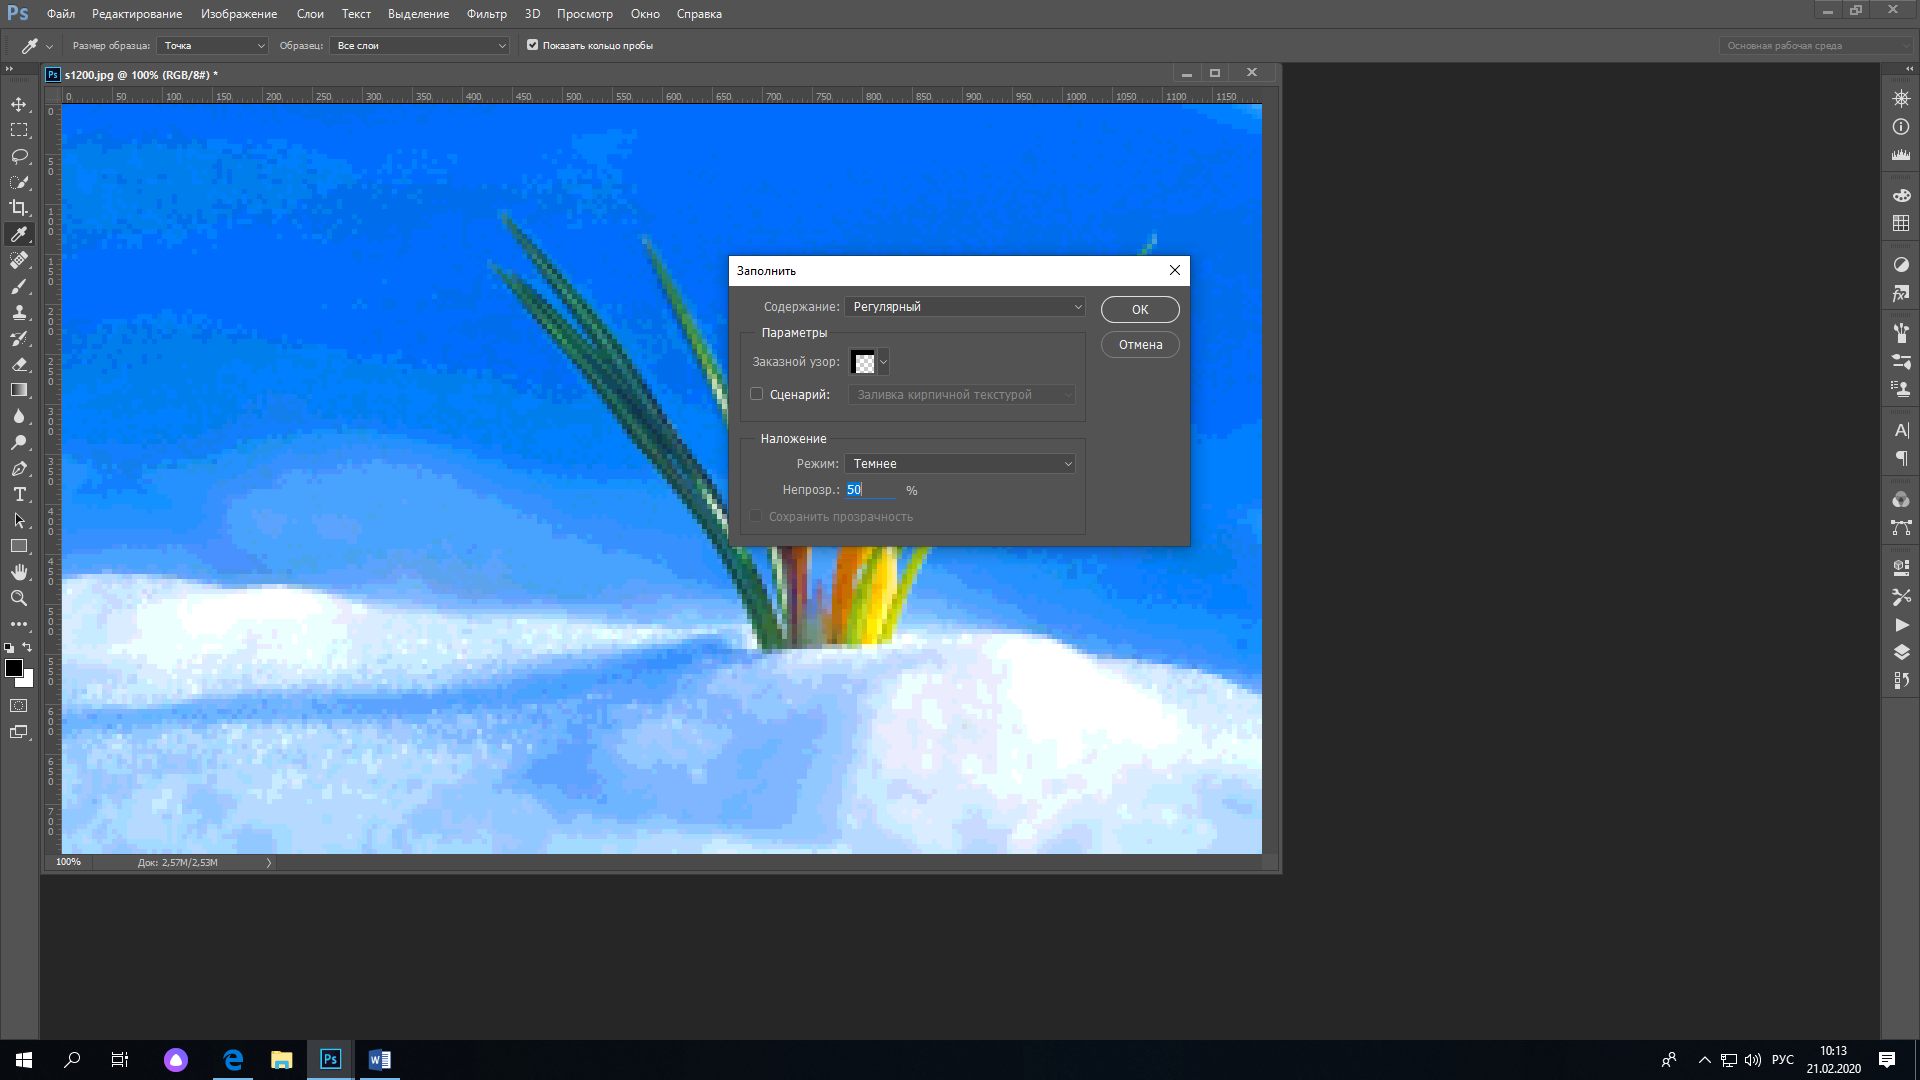The height and width of the screenshot is (1080, 1920).
Task: Click the Непрозр. opacity input field
Action: point(870,490)
